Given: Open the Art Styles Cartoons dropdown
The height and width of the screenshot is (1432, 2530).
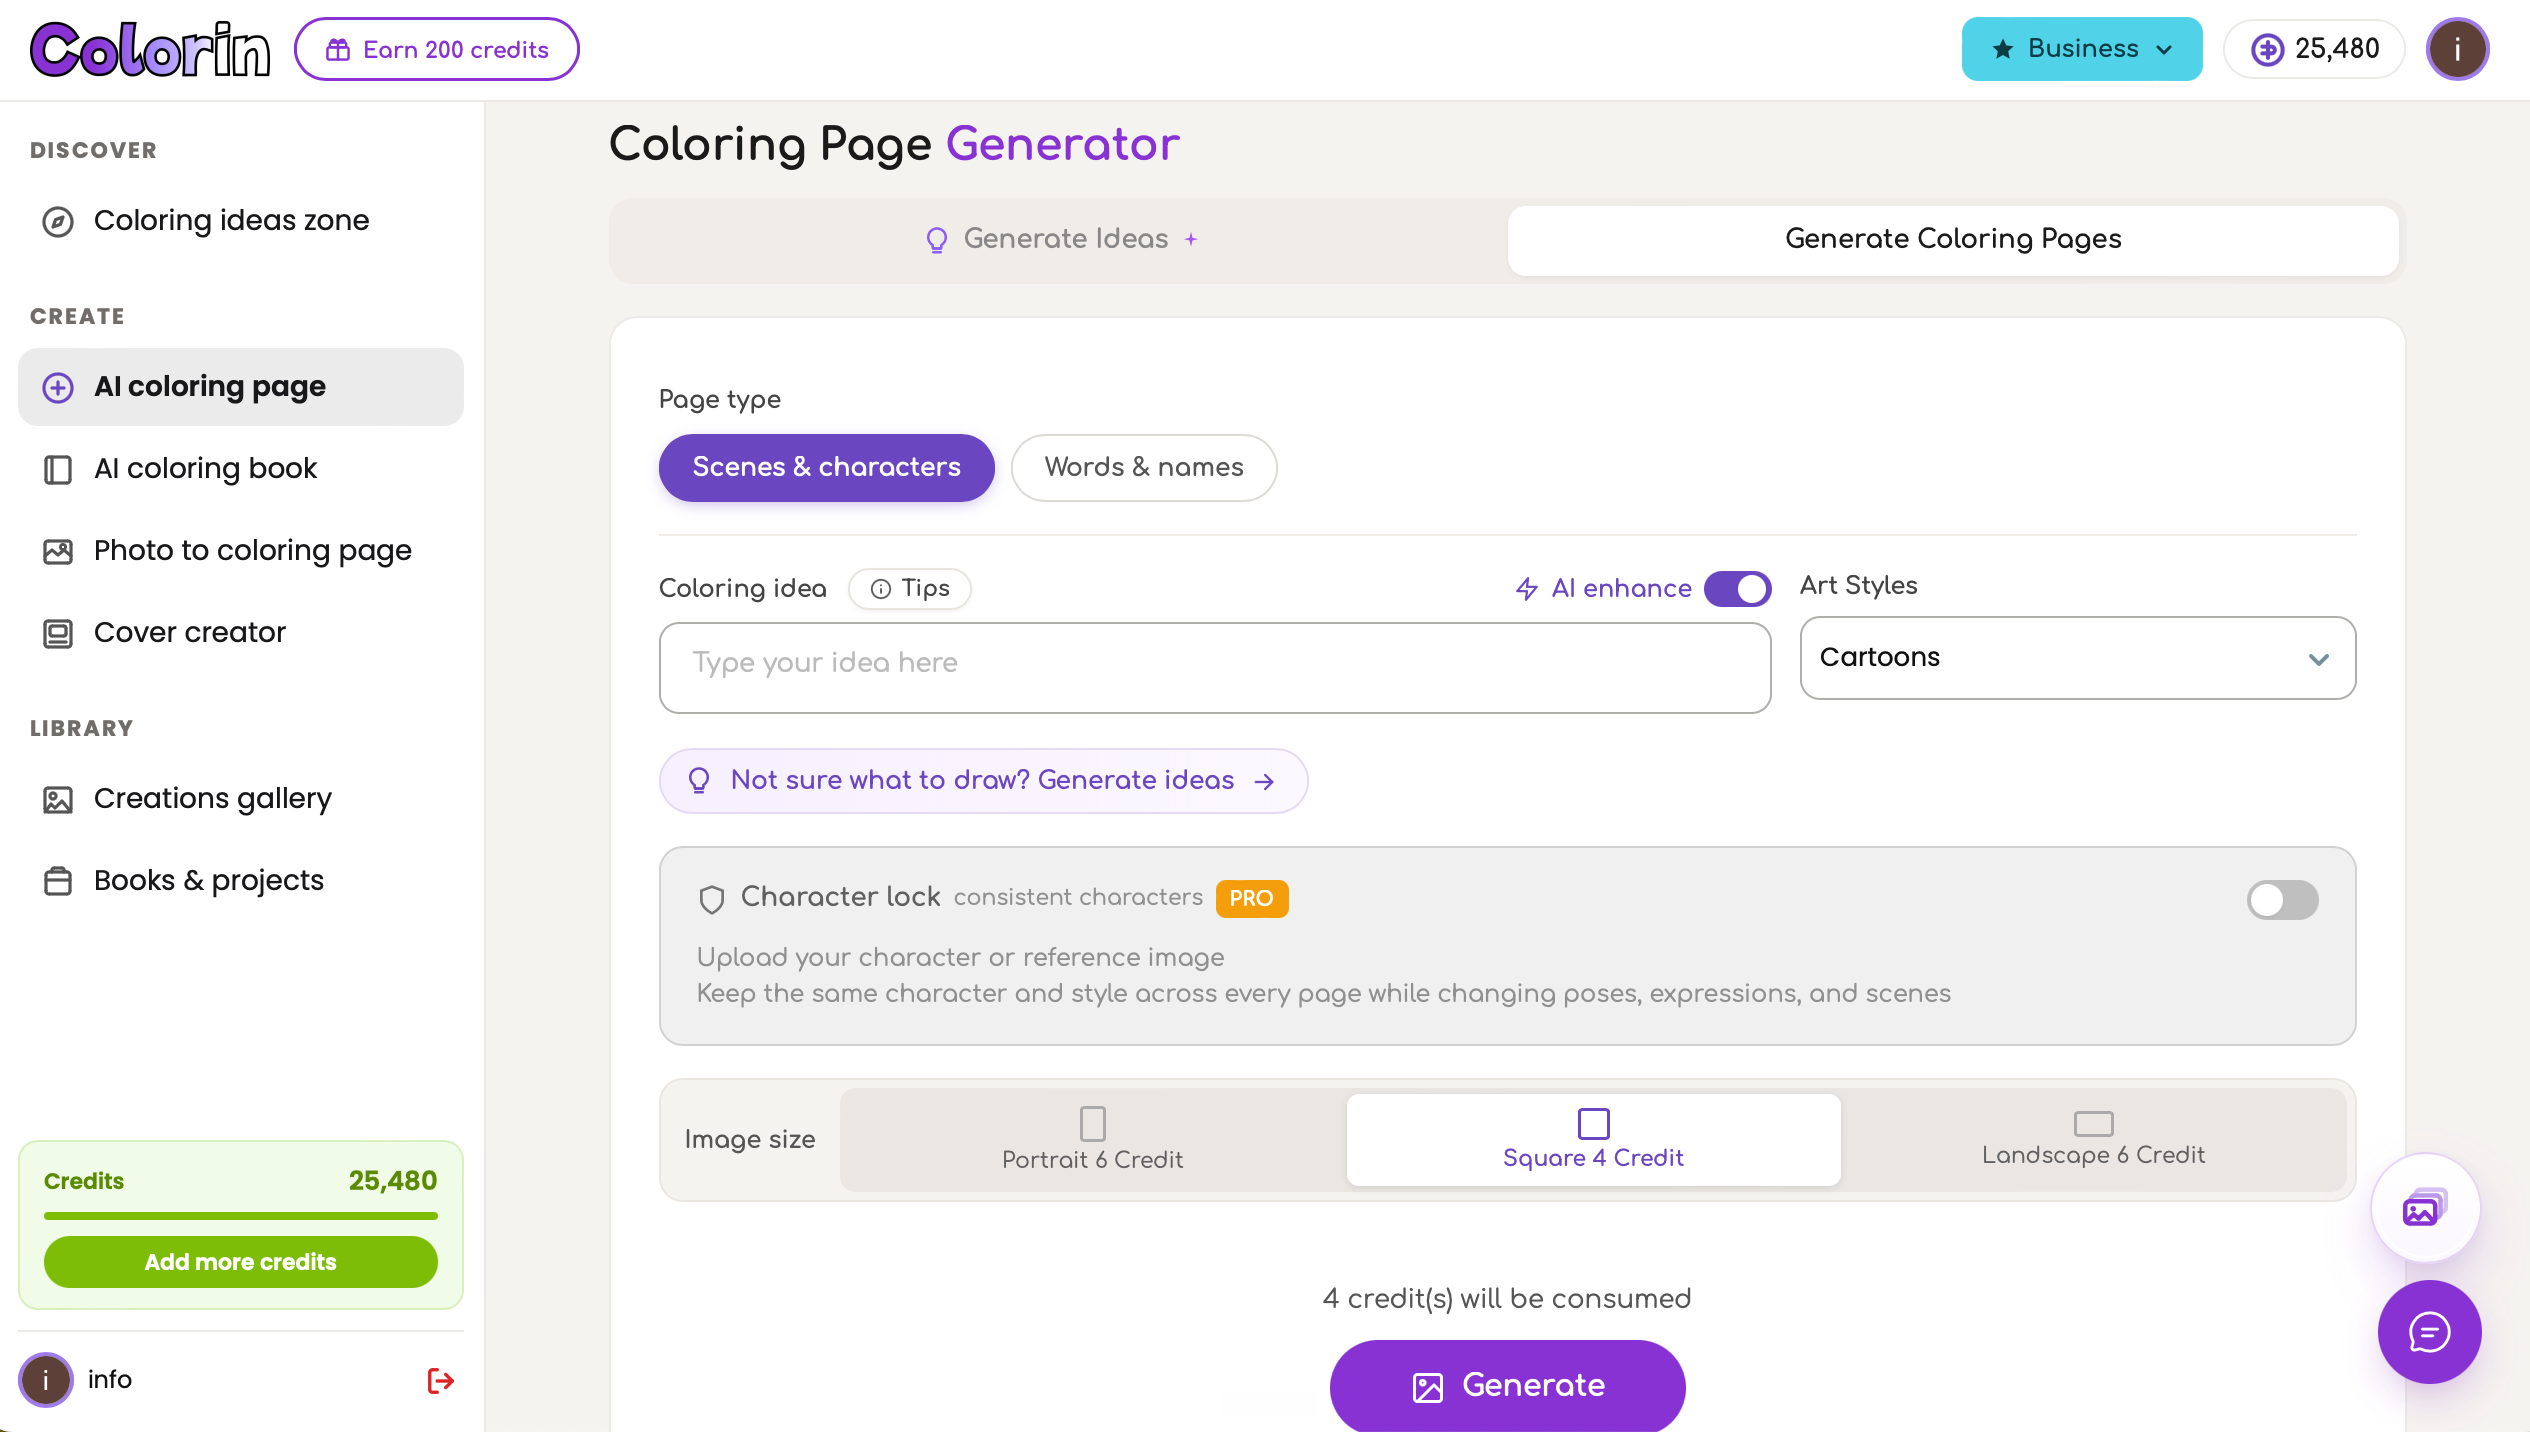Looking at the screenshot, I should tap(2077, 658).
